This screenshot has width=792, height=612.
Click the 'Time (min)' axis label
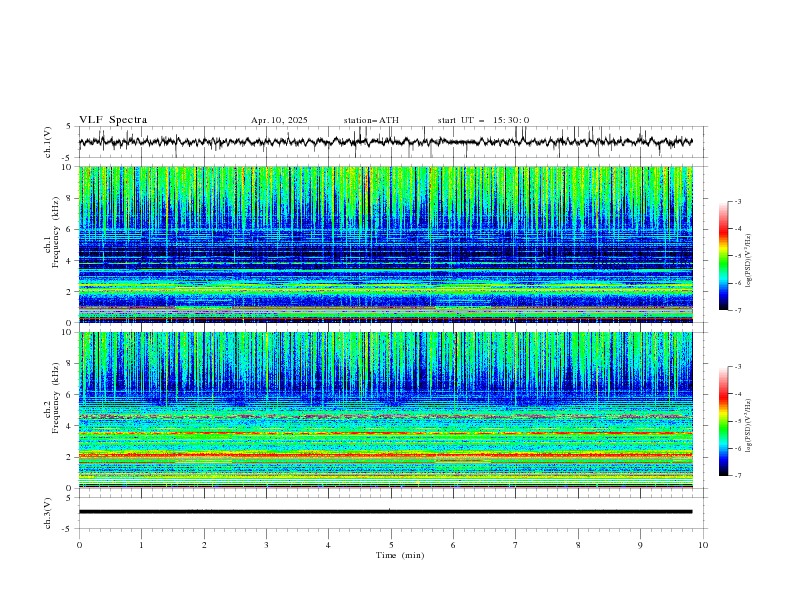400,555
